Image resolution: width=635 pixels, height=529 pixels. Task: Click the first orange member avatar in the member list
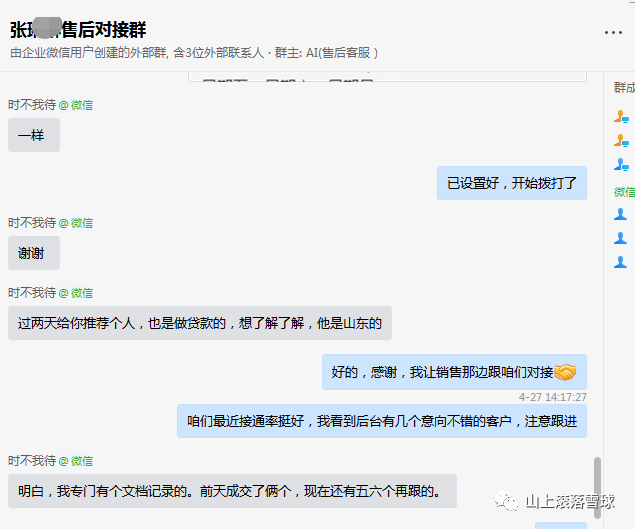pyautogui.click(x=621, y=117)
